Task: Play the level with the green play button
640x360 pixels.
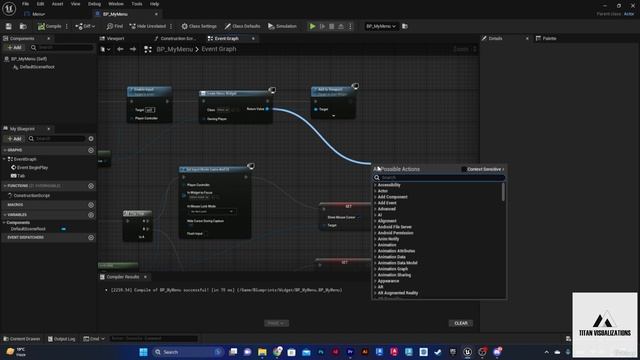Action: 313,26
